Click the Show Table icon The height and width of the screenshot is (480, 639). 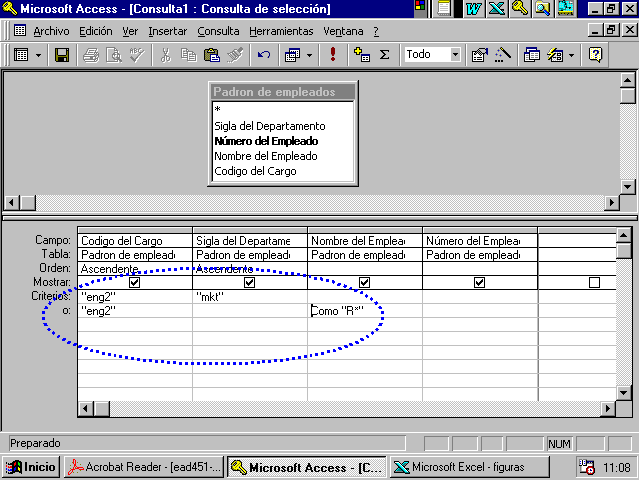(x=362, y=55)
